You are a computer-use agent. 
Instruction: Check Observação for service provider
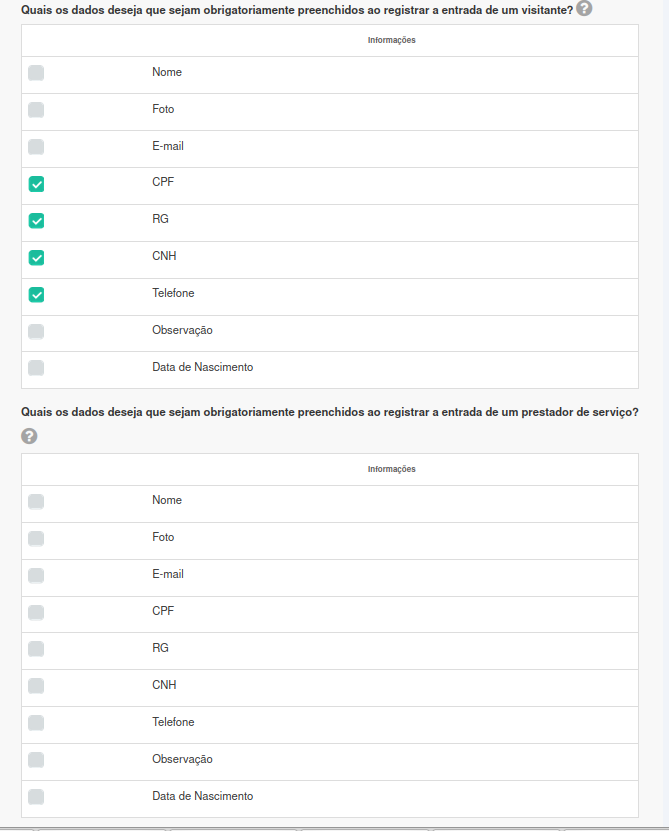36,760
